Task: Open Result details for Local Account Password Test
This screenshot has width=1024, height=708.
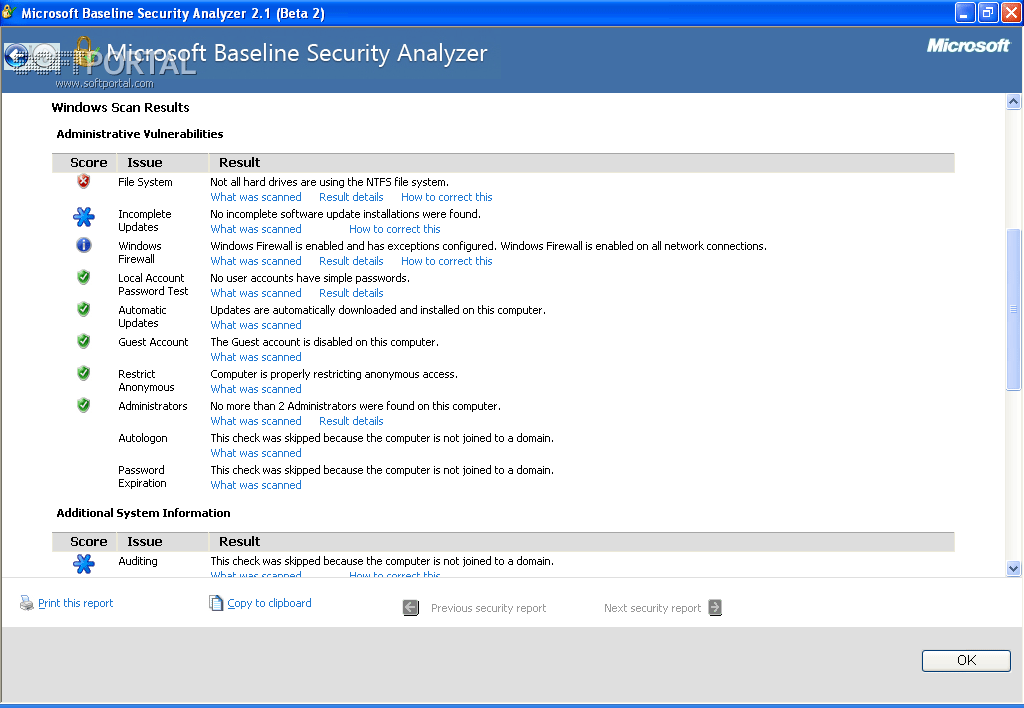Action: tap(351, 293)
